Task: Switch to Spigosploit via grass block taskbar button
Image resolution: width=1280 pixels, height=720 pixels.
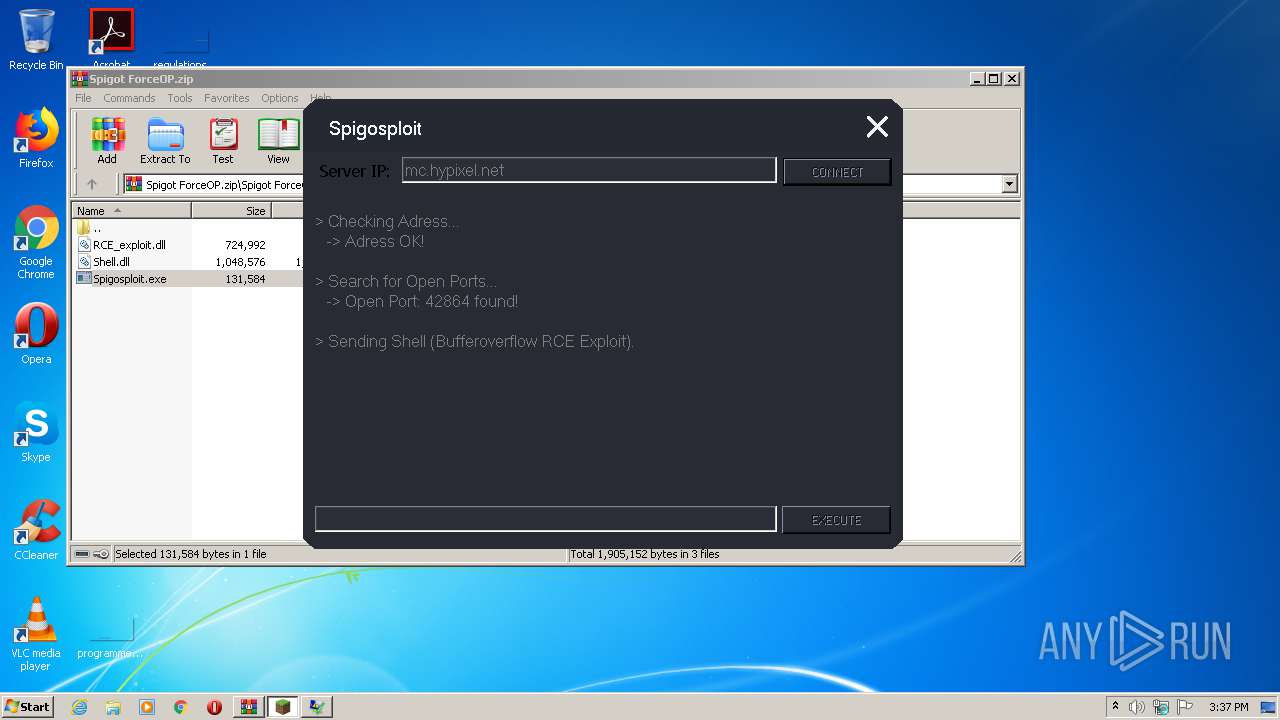Action: (x=283, y=707)
